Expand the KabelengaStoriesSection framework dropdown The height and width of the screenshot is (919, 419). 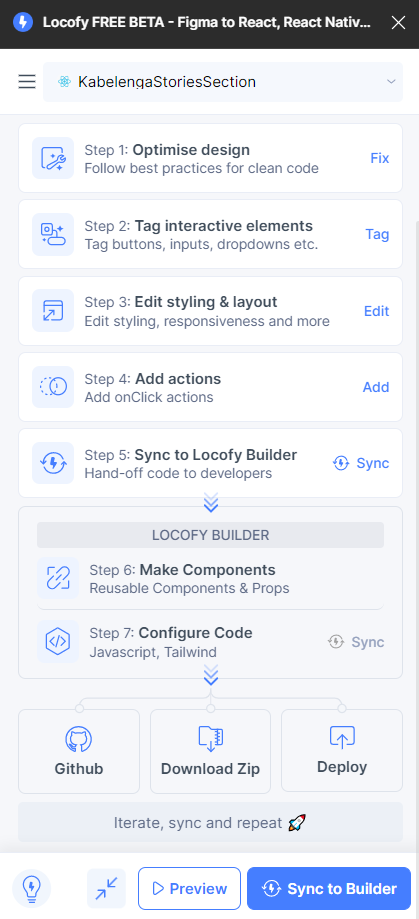point(223,82)
